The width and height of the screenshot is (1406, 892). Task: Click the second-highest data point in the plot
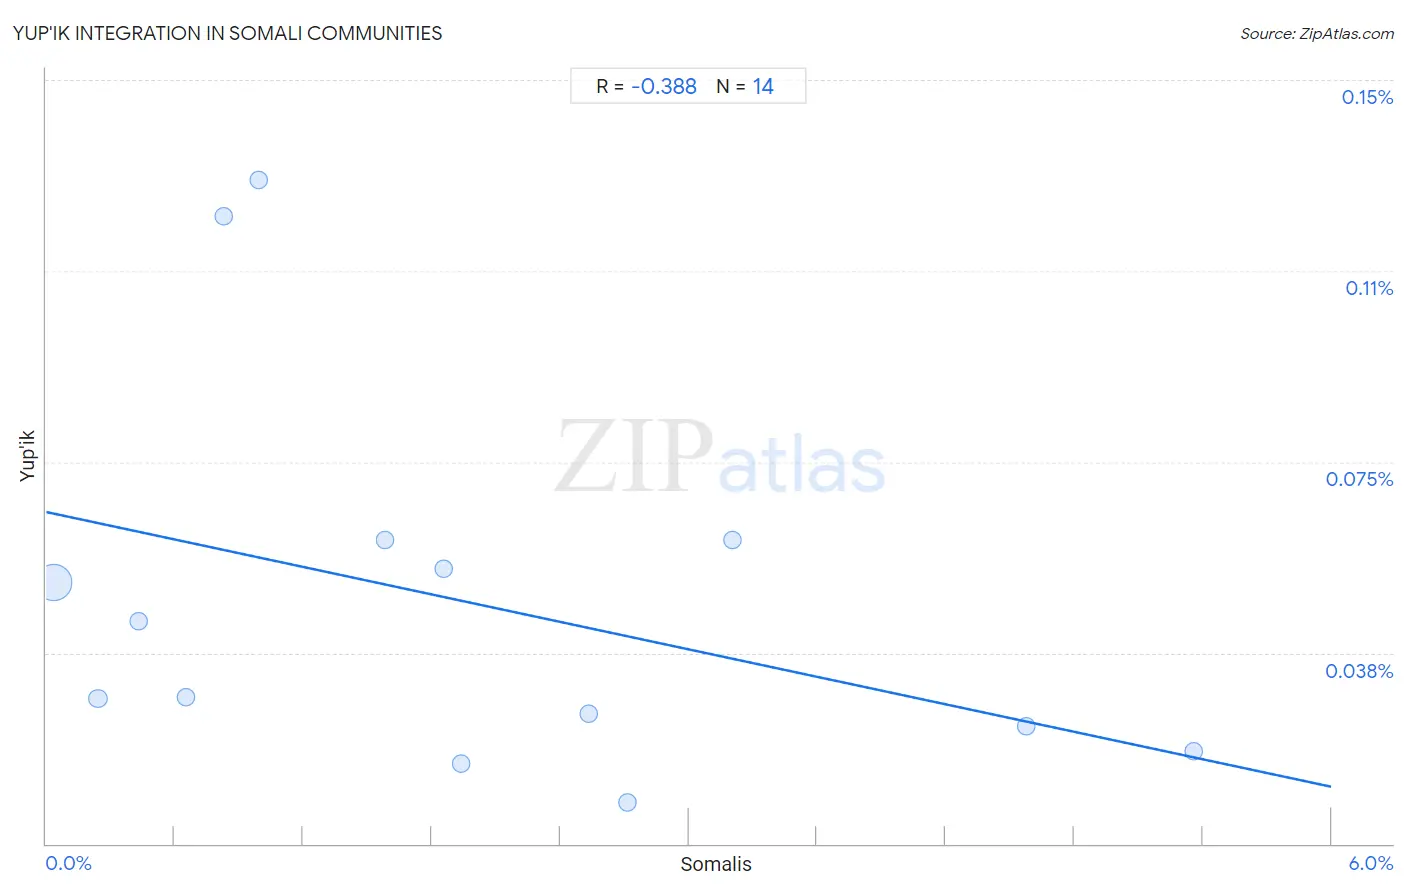pyautogui.click(x=224, y=216)
